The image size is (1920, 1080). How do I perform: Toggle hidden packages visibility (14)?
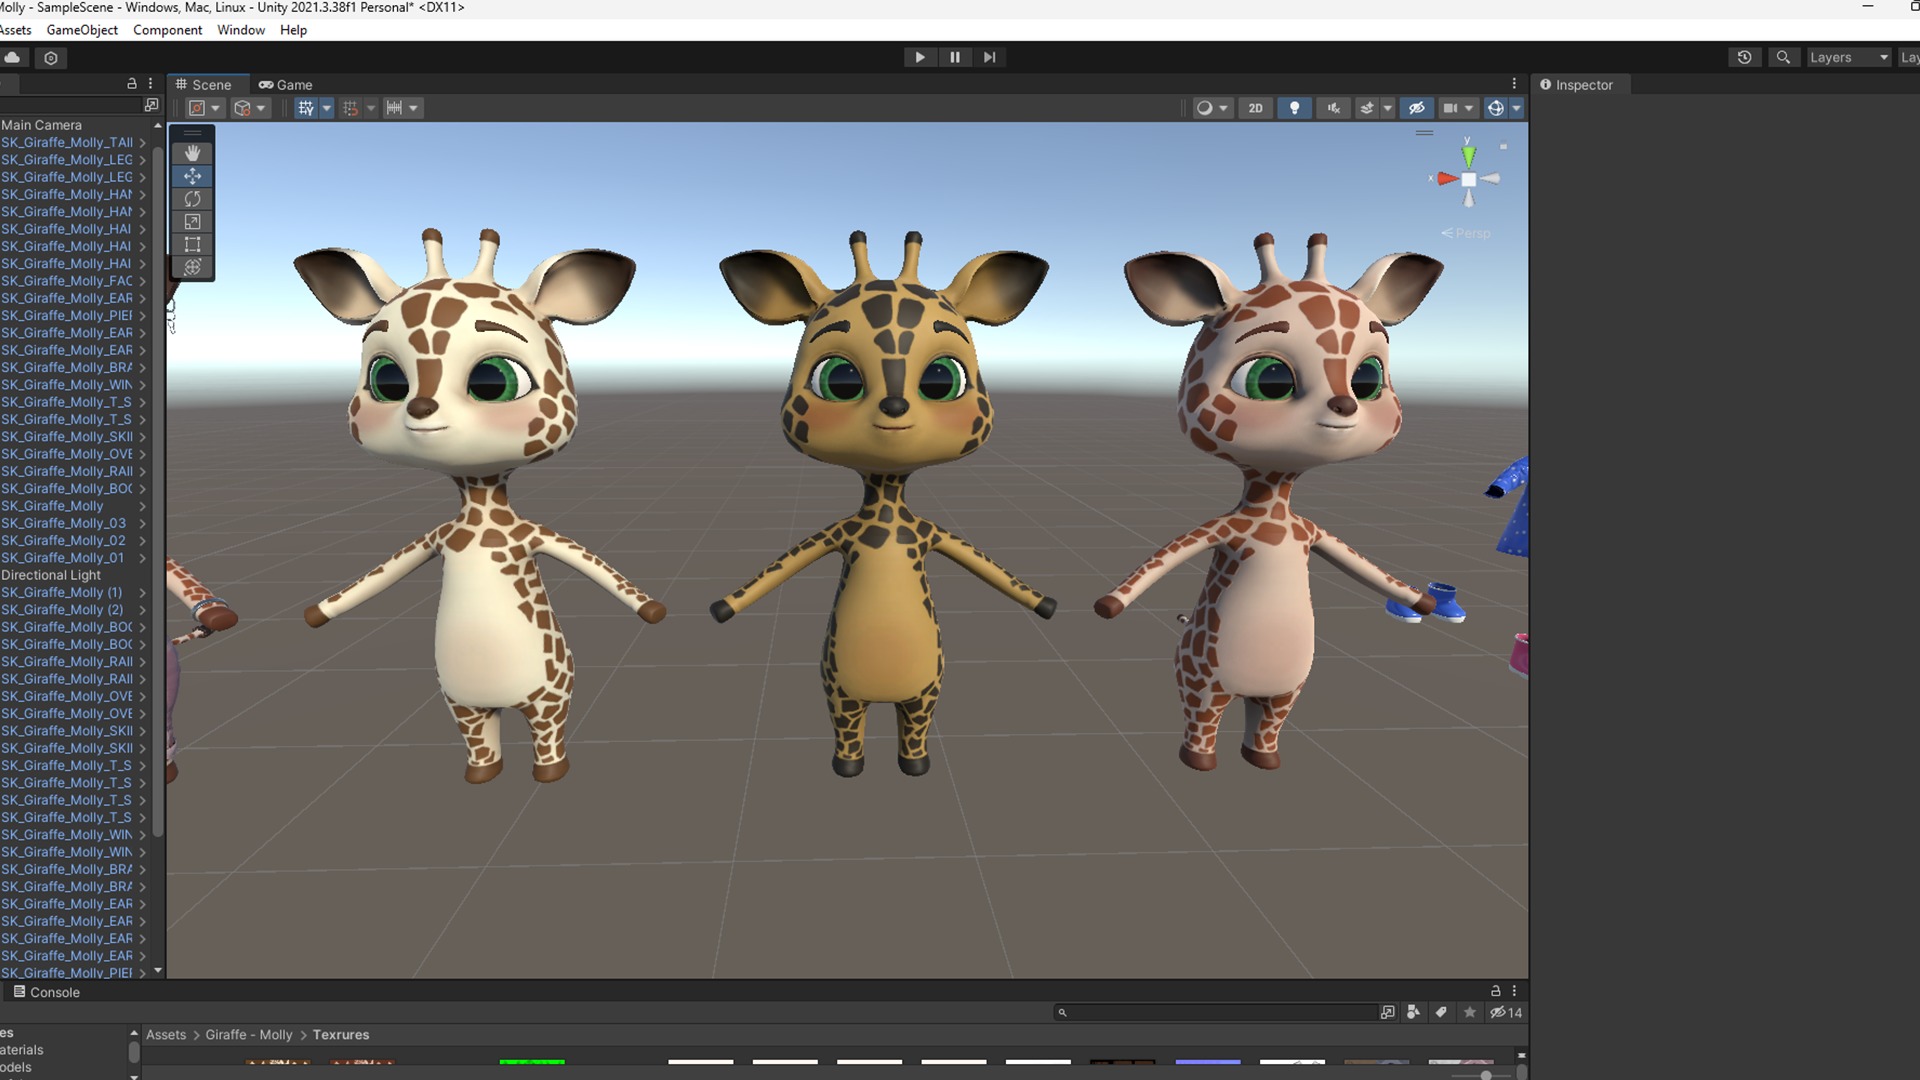point(1506,1012)
